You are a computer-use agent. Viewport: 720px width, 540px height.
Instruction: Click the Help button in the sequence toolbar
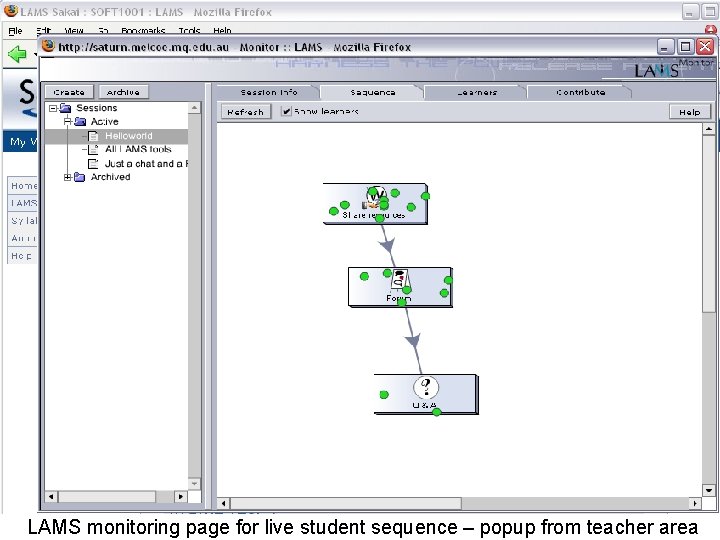(x=690, y=112)
